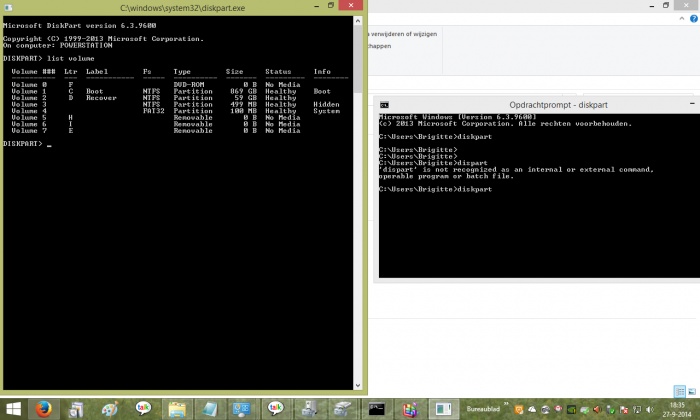This screenshot has height=420, width=700.
Task: Click the diskpart vertical scrollbar thumb
Action: 358,59
